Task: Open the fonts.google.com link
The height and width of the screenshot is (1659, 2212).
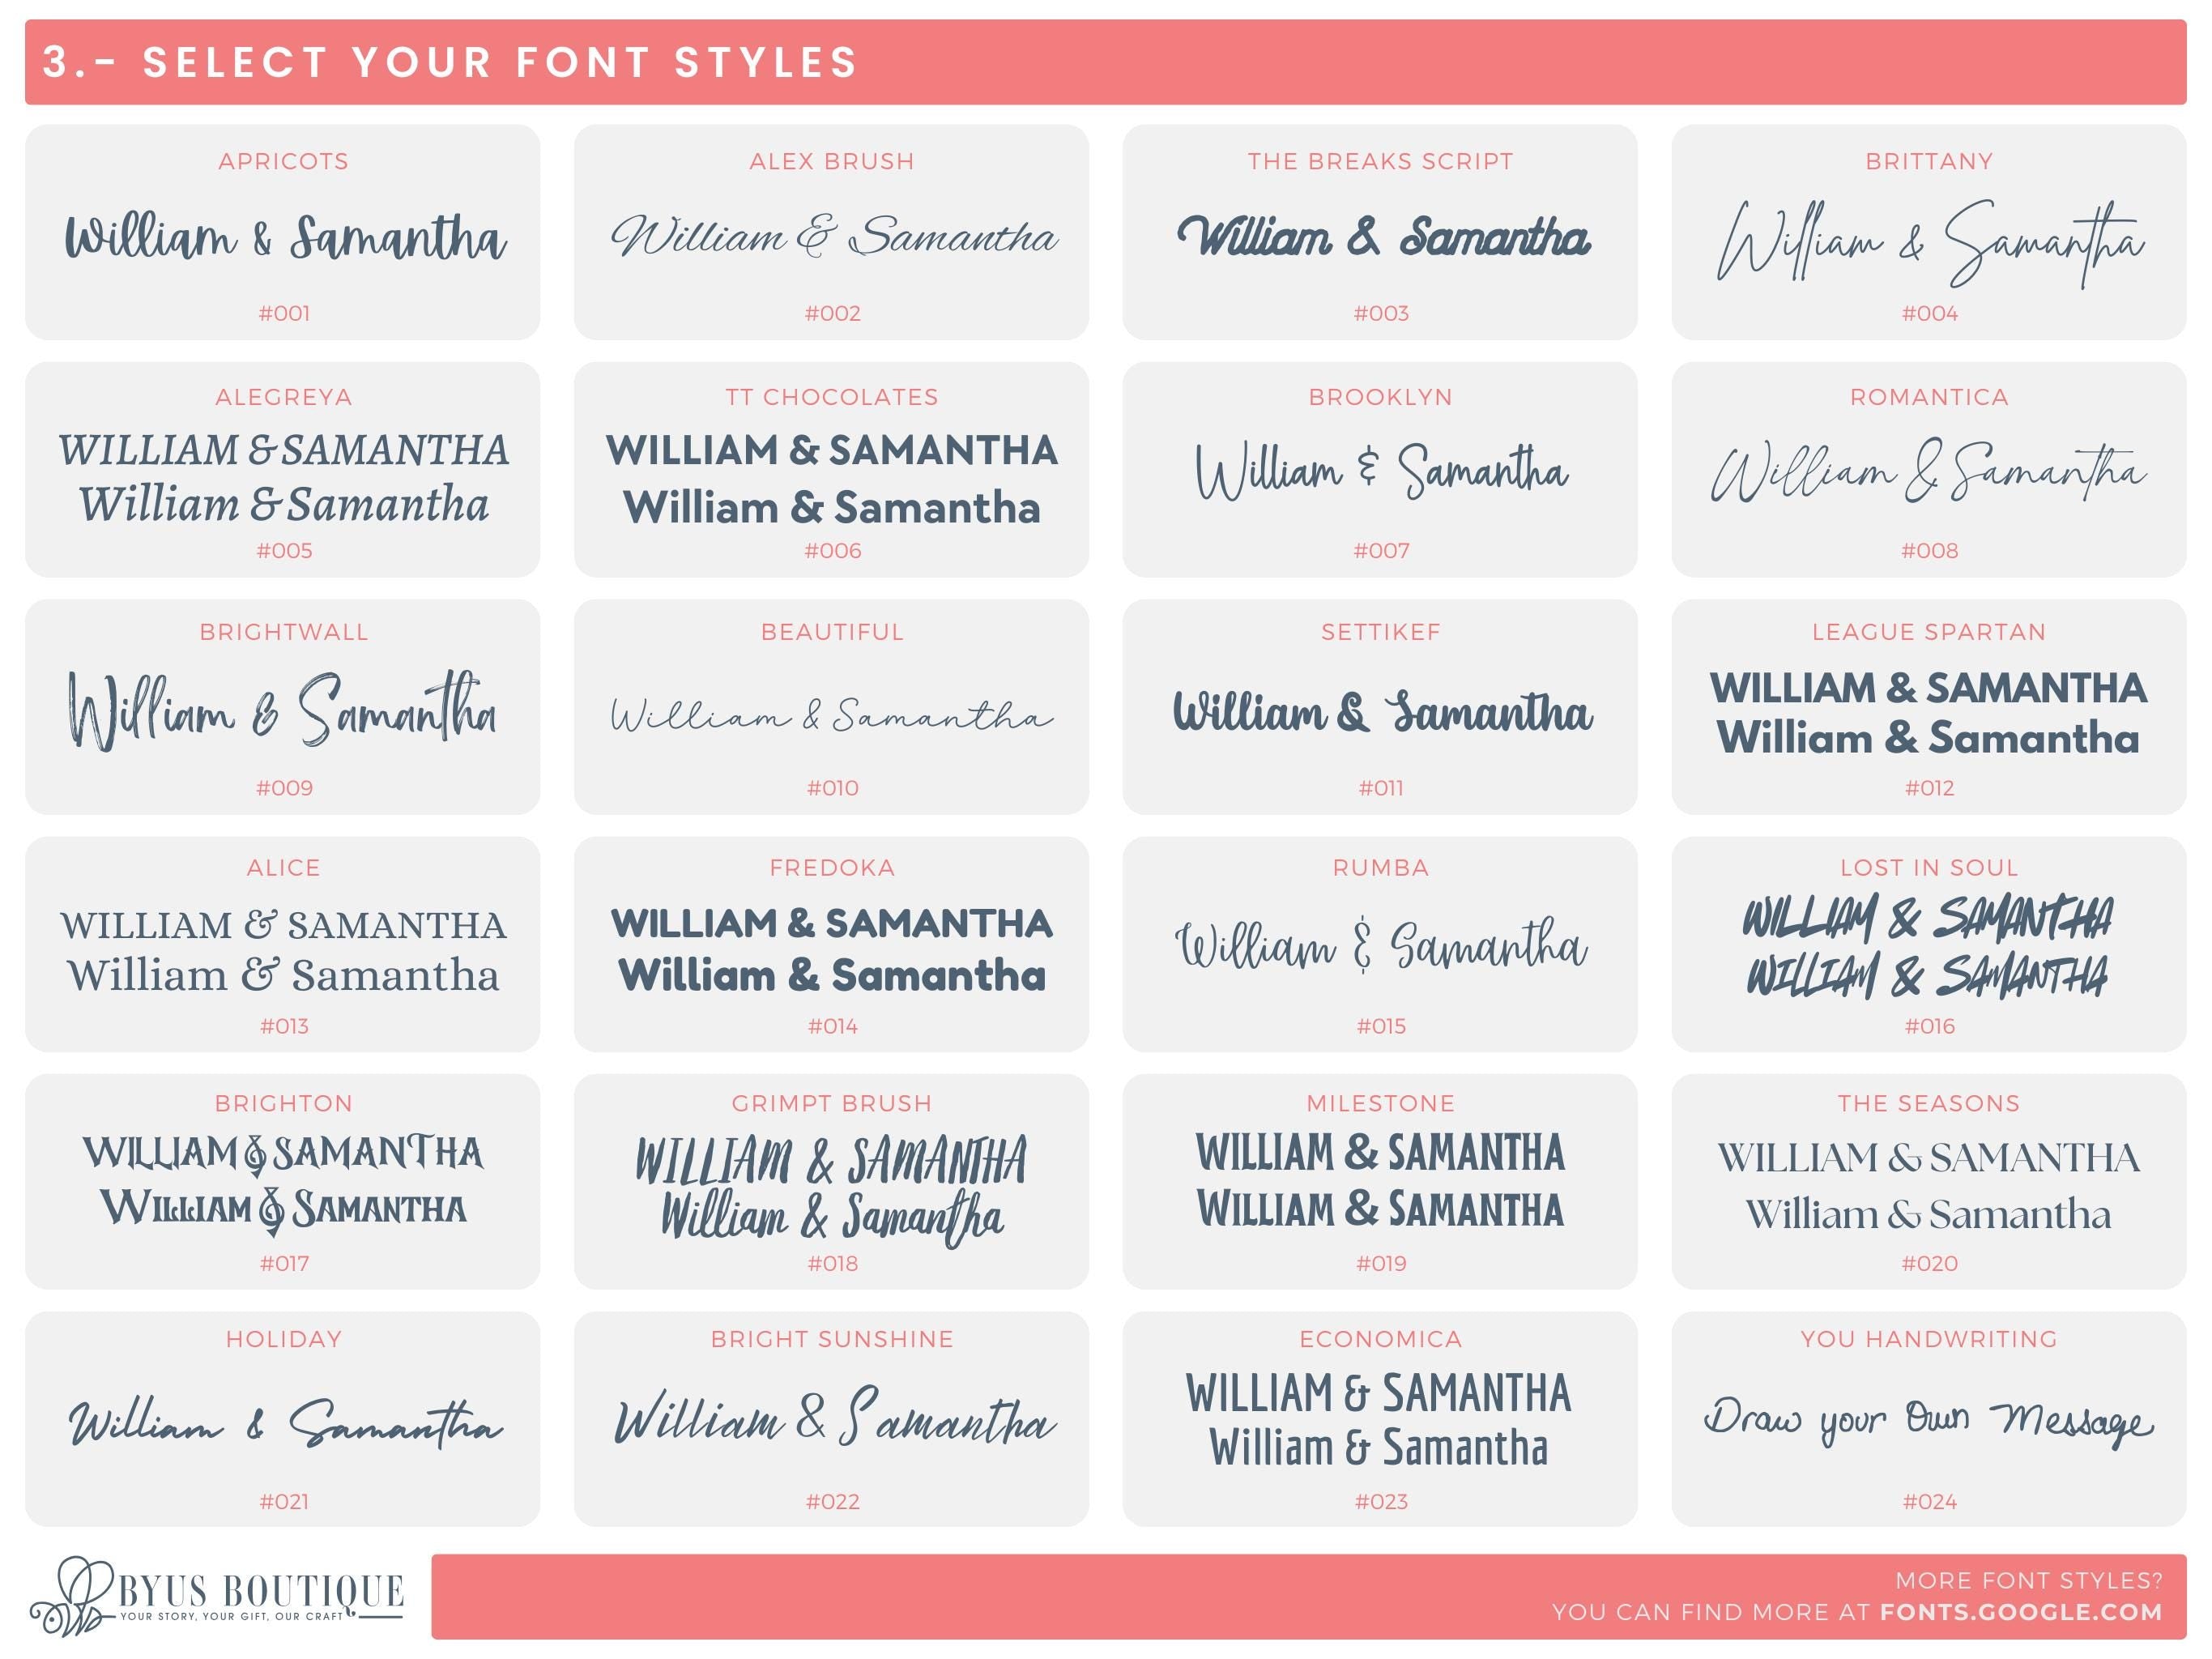Action: (x=2020, y=1612)
